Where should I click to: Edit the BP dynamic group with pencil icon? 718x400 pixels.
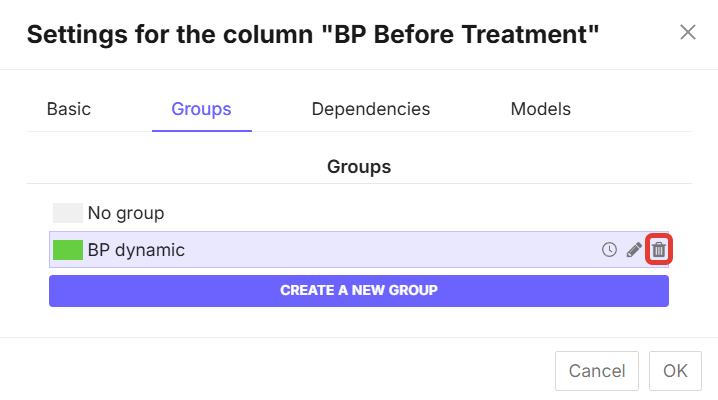634,250
